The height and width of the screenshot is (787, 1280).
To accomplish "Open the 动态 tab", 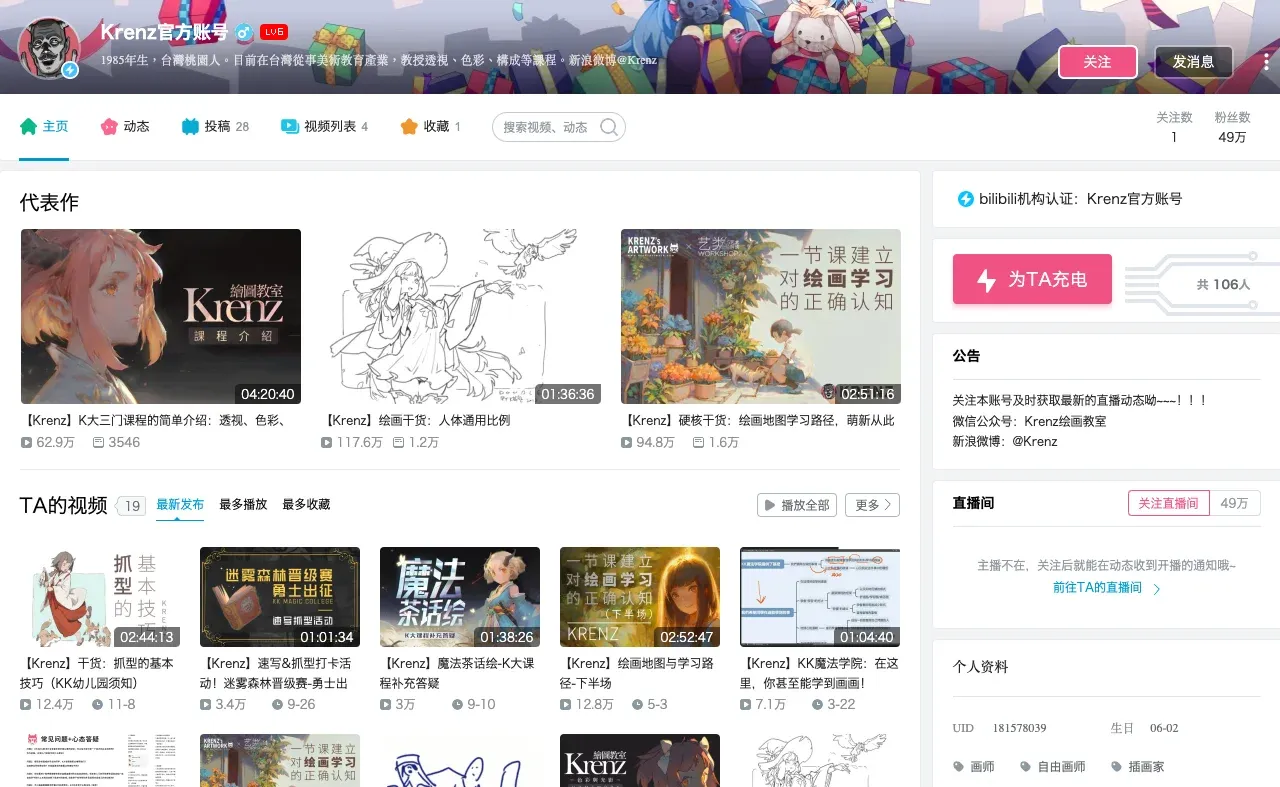I will pos(125,127).
